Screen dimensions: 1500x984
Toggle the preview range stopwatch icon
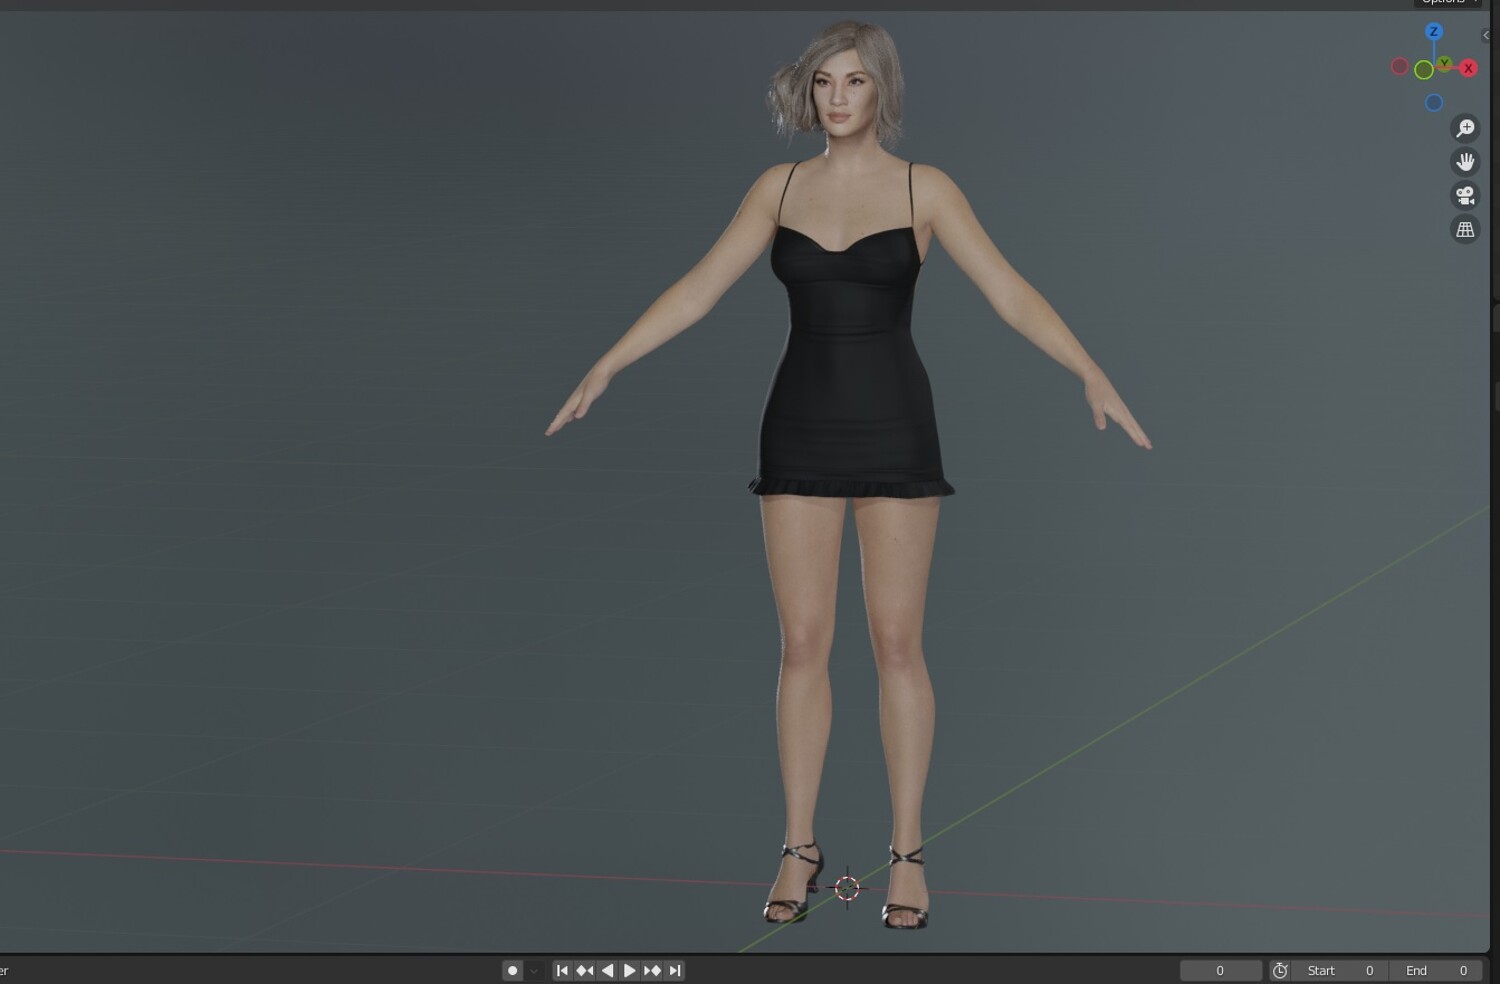coord(1280,970)
